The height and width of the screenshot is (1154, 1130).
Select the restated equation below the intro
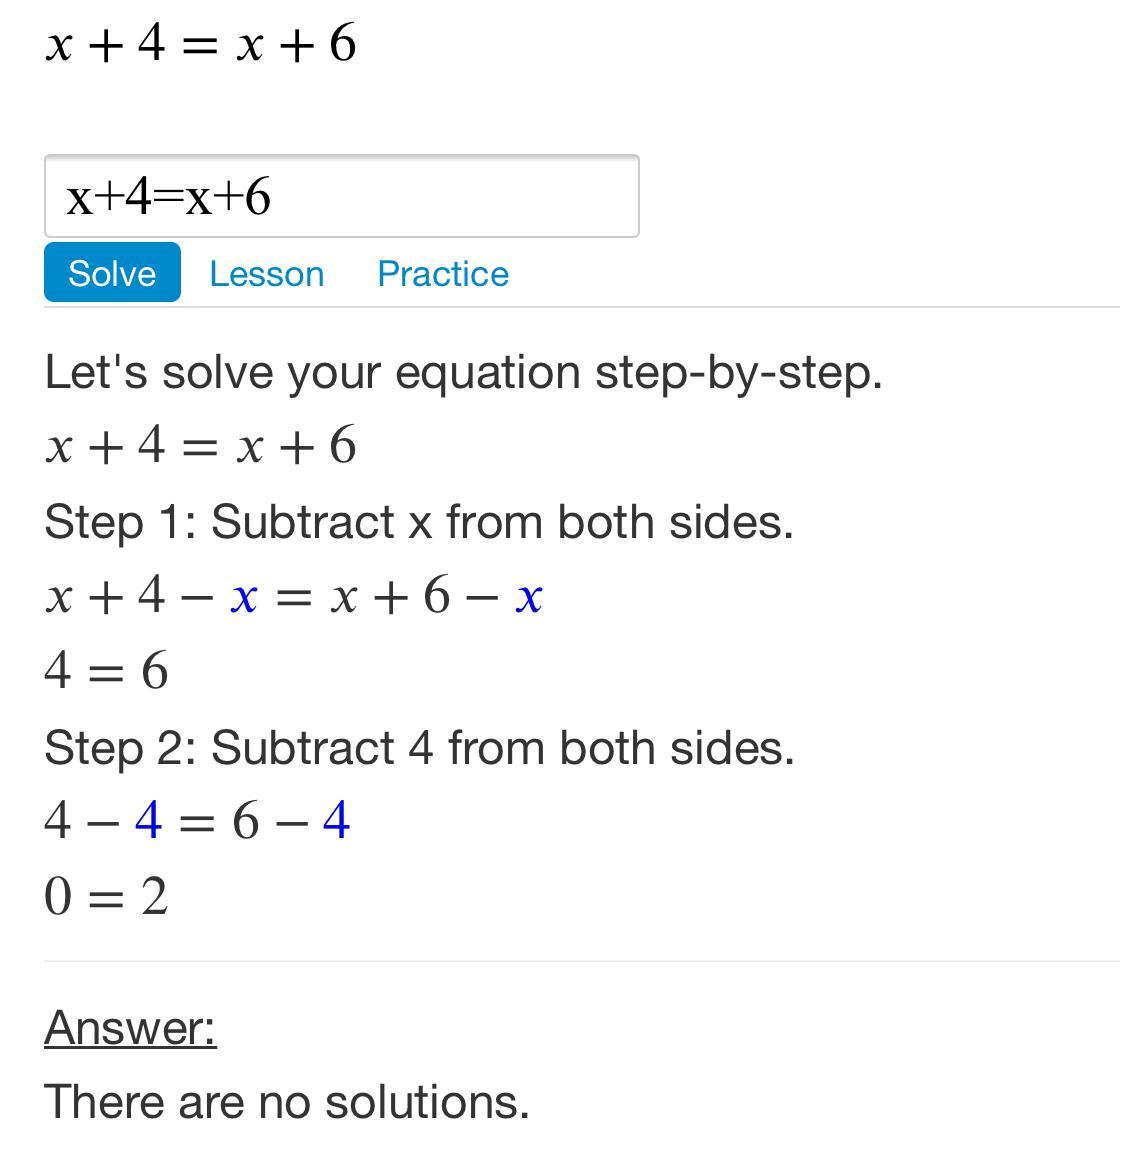pos(200,445)
